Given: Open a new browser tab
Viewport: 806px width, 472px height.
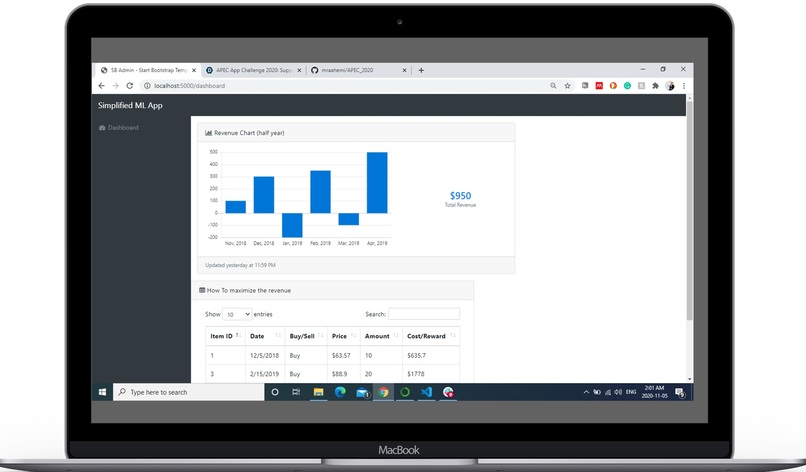Looking at the screenshot, I should [x=421, y=70].
